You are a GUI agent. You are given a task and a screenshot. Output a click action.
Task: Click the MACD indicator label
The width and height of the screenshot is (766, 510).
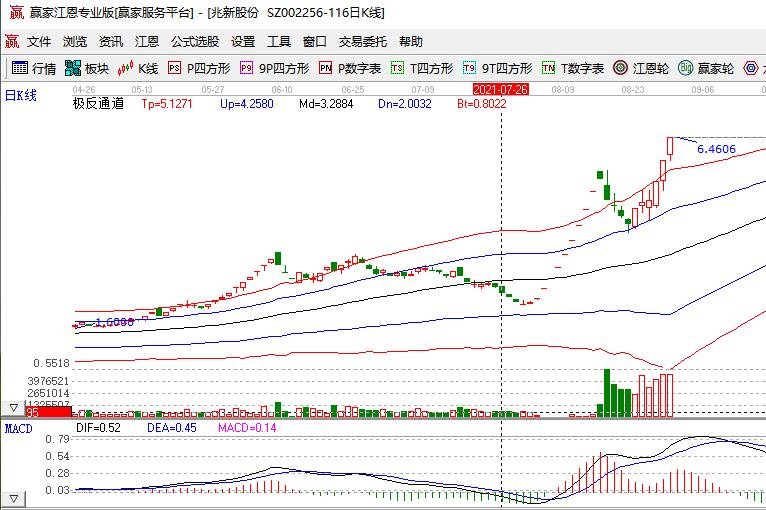tap(19, 429)
